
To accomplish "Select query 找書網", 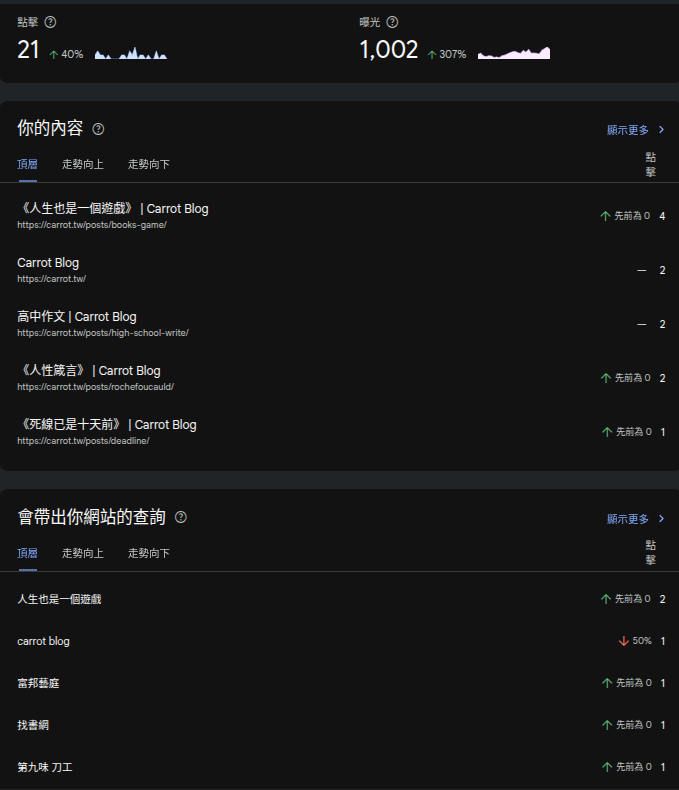I will click(x=33, y=725).
